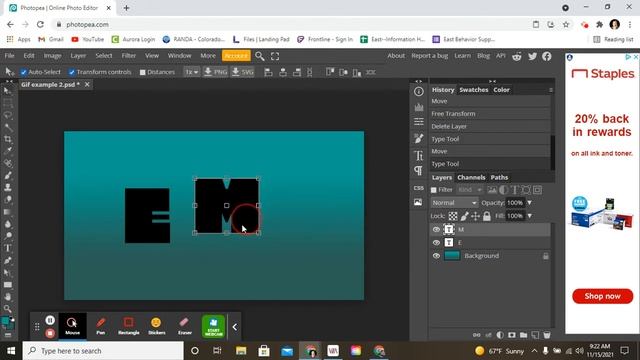The width and height of the screenshot is (640, 360).
Task: Enable the Distances checkbox
Action: [142, 72]
